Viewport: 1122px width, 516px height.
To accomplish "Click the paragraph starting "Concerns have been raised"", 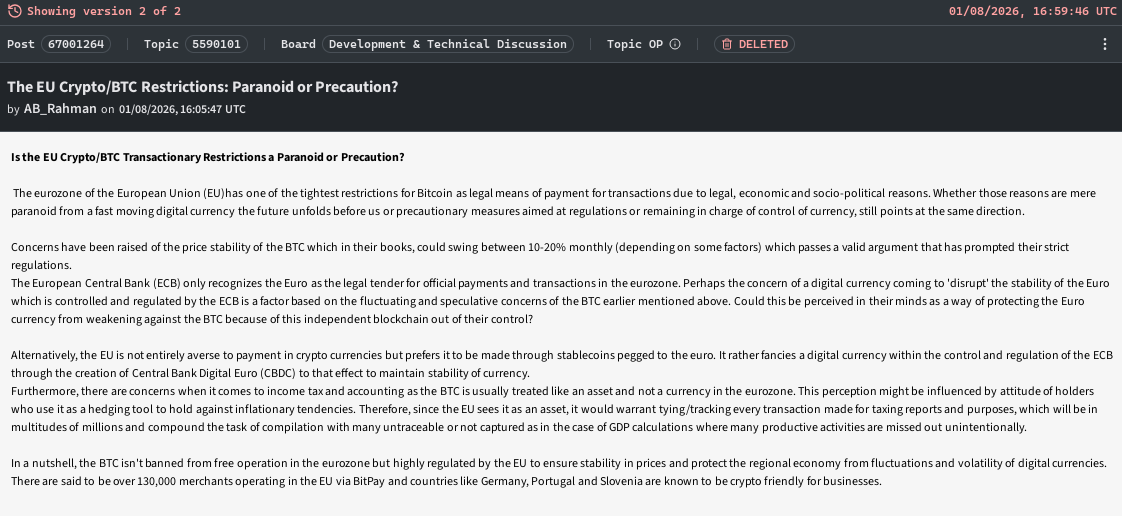I will [x=540, y=256].
